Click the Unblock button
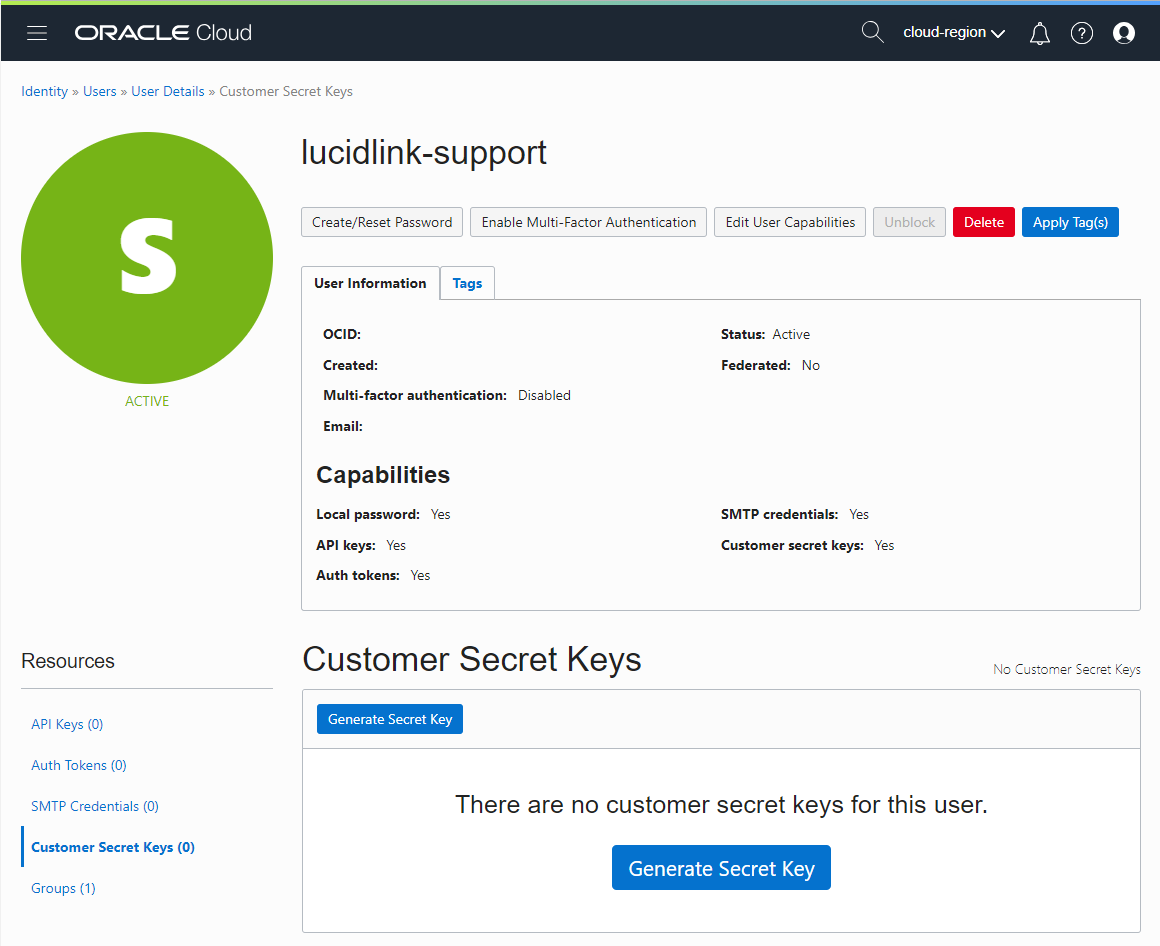This screenshot has height=946, width=1160. point(909,222)
